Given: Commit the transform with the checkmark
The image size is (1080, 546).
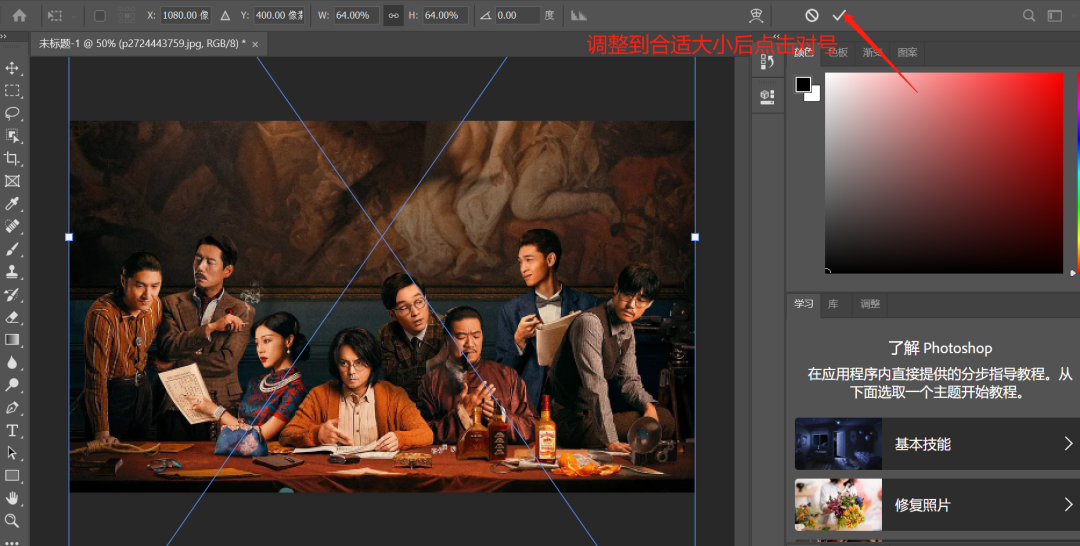Looking at the screenshot, I should coord(840,16).
